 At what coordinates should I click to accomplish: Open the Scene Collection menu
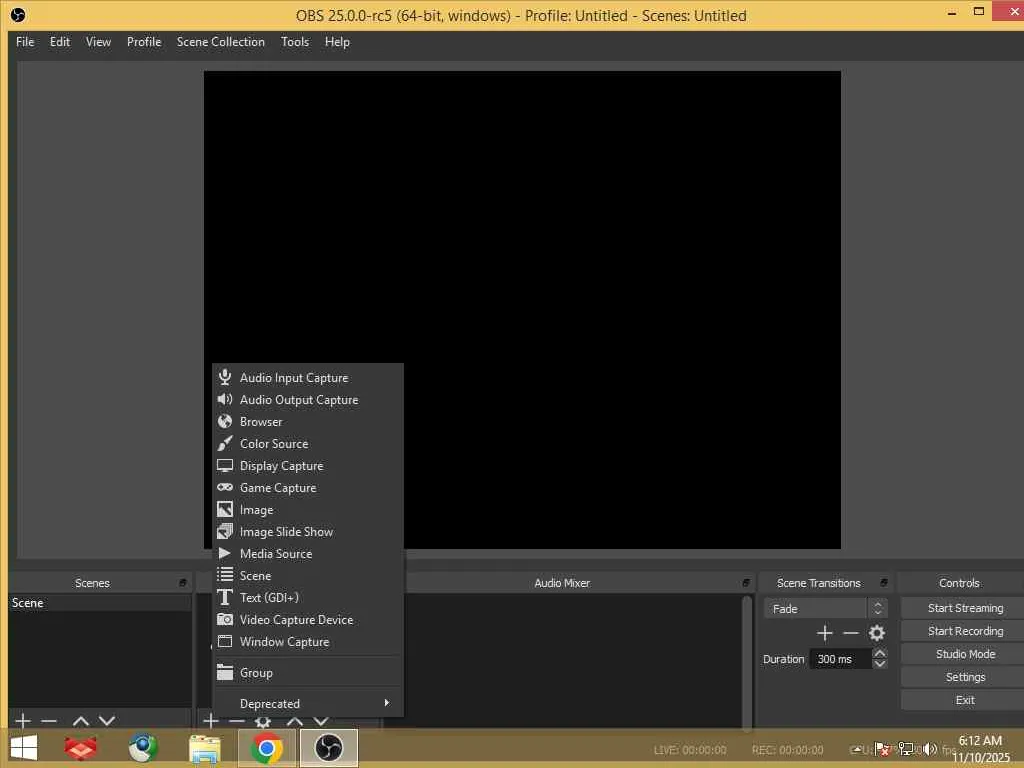coord(221,42)
